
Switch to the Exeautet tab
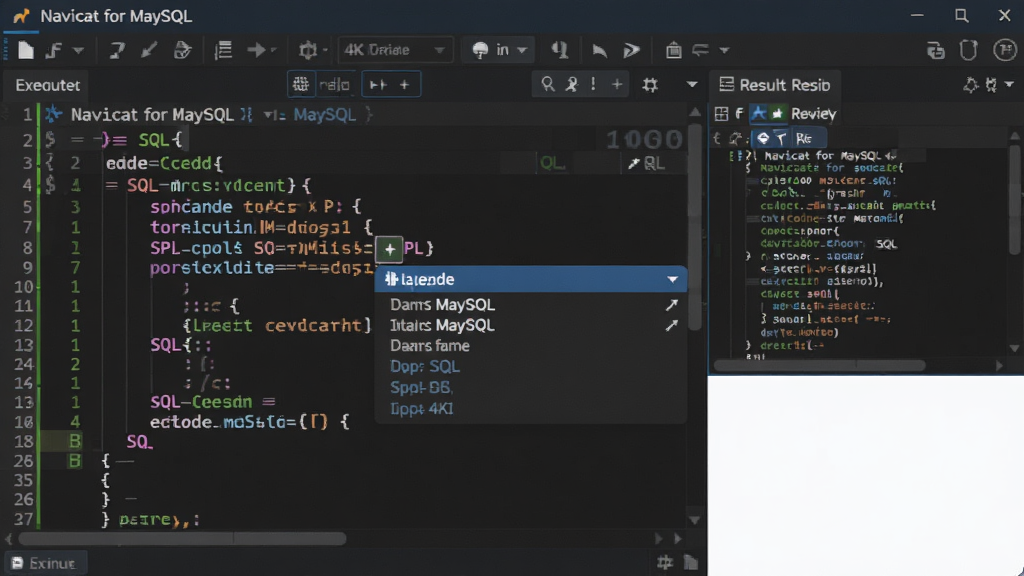[47, 86]
